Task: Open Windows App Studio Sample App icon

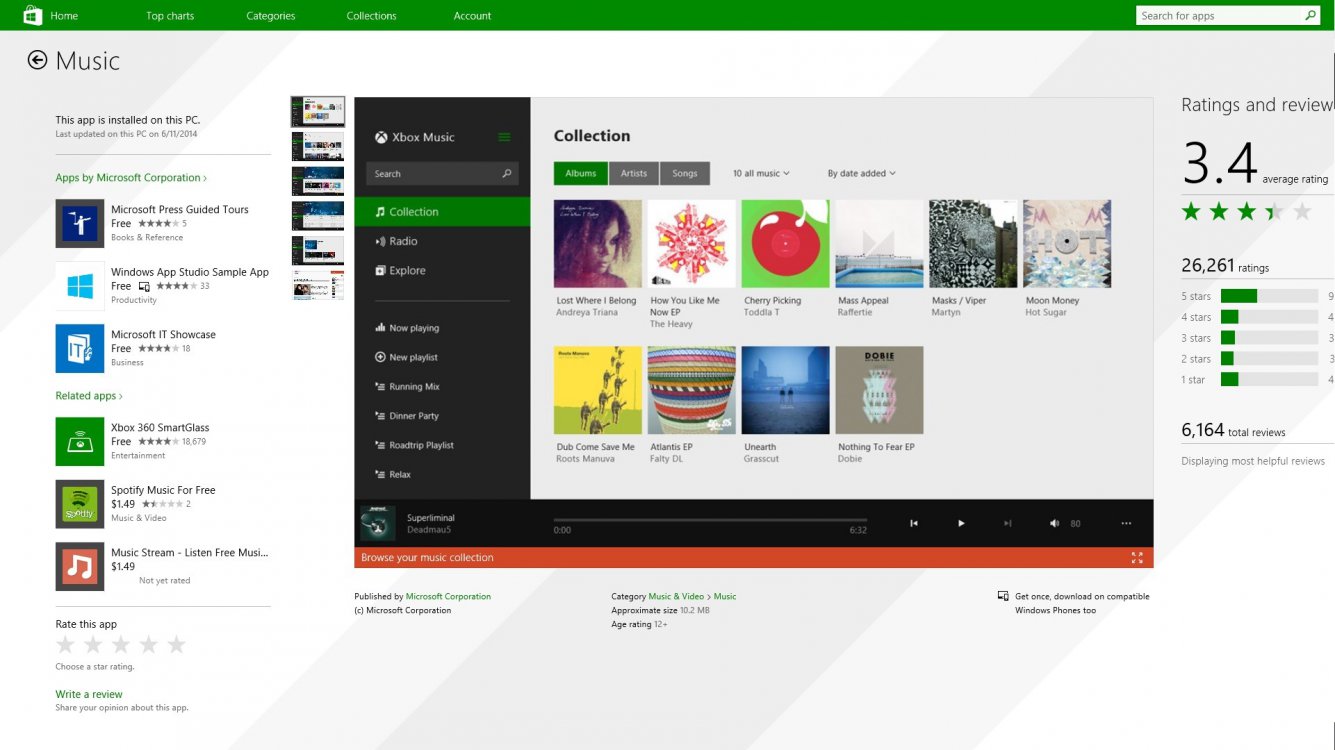Action: tap(80, 286)
